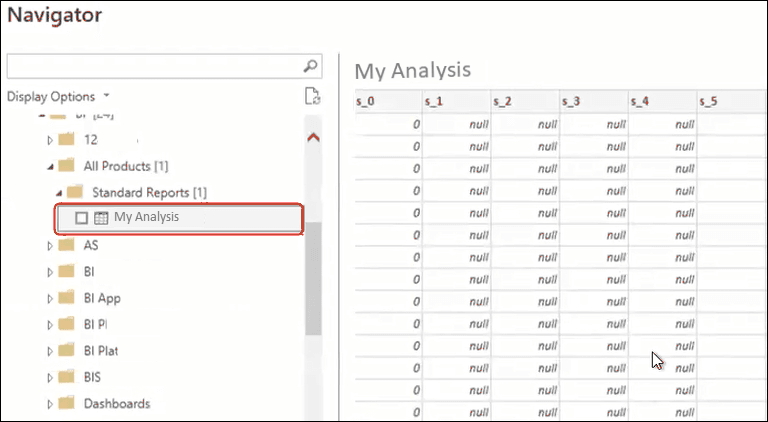Click the s_0 column header

tap(389, 101)
